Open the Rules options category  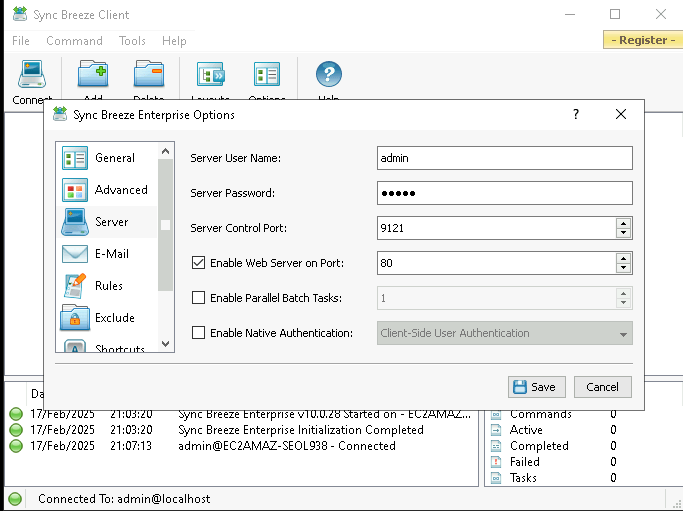pyautogui.click(x=108, y=286)
